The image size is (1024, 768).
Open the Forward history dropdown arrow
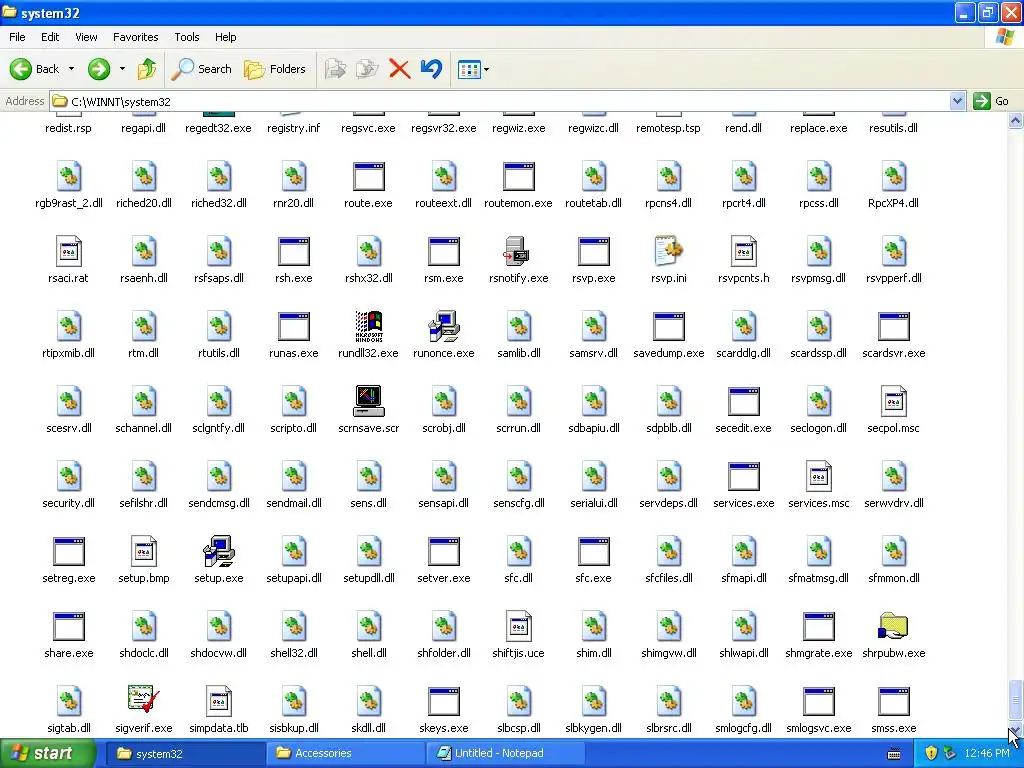click(122, 69)
